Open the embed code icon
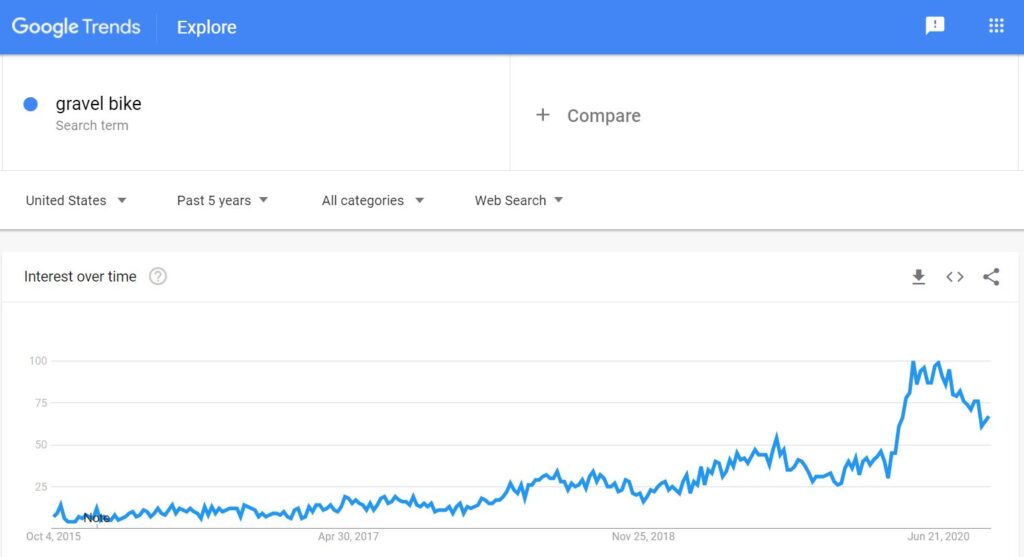Screen dimensions: 1024x557 tap(955, 277)
